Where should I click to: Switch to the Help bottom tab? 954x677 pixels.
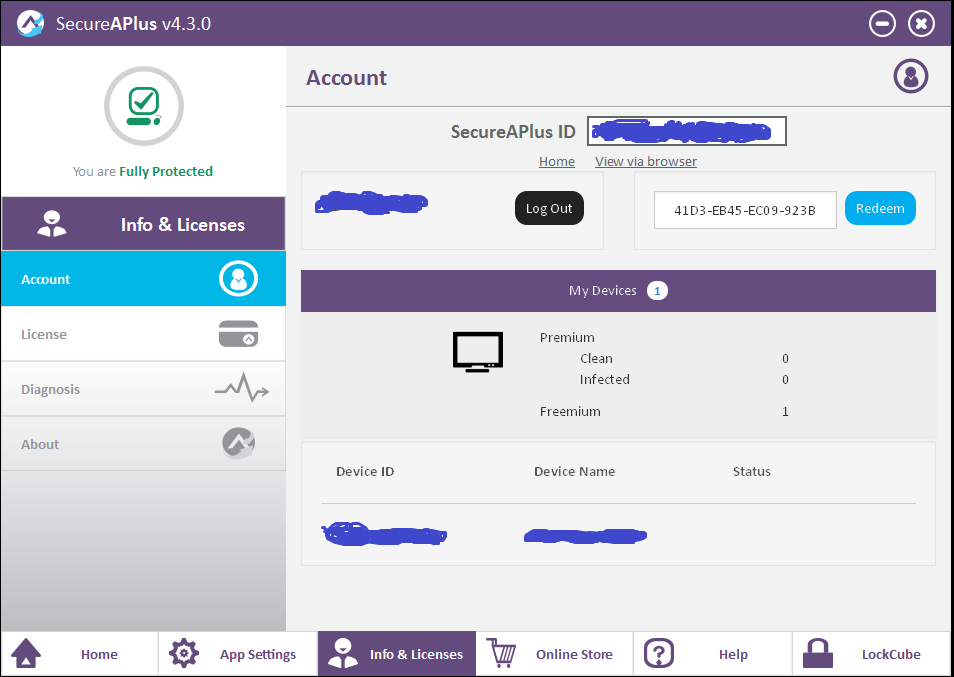tap(713, 653)
